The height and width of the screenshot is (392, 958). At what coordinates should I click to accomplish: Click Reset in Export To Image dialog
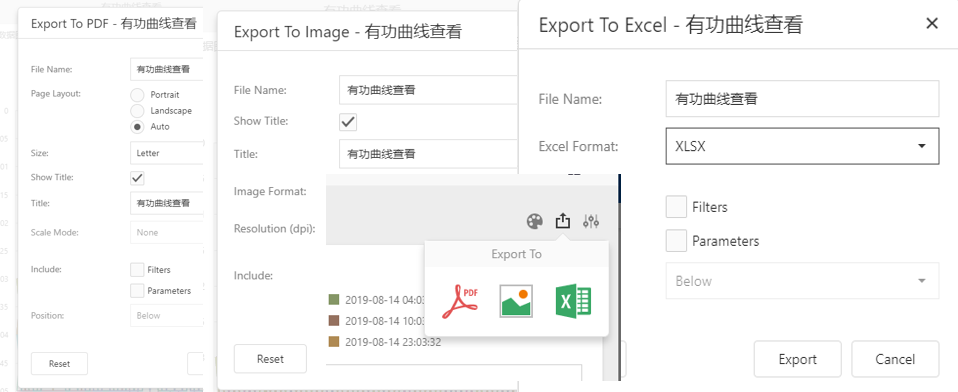(270, 359)
